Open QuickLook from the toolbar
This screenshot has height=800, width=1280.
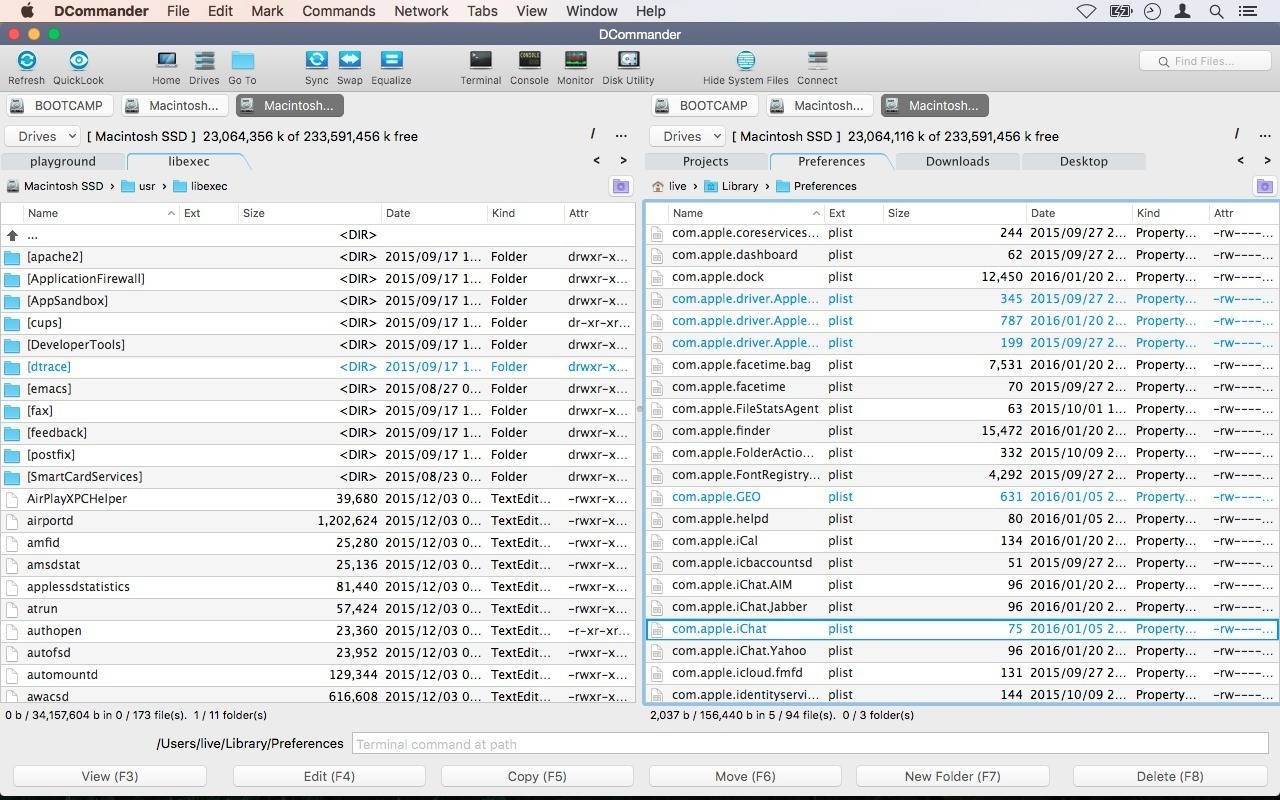(x=78, y=67)
